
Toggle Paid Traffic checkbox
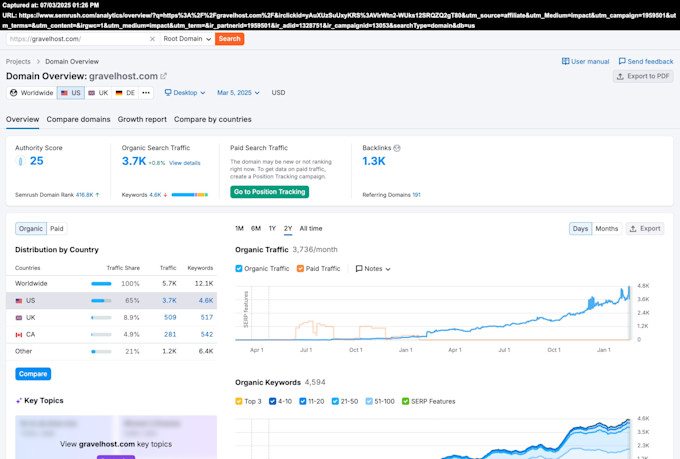tap(300, 269)
